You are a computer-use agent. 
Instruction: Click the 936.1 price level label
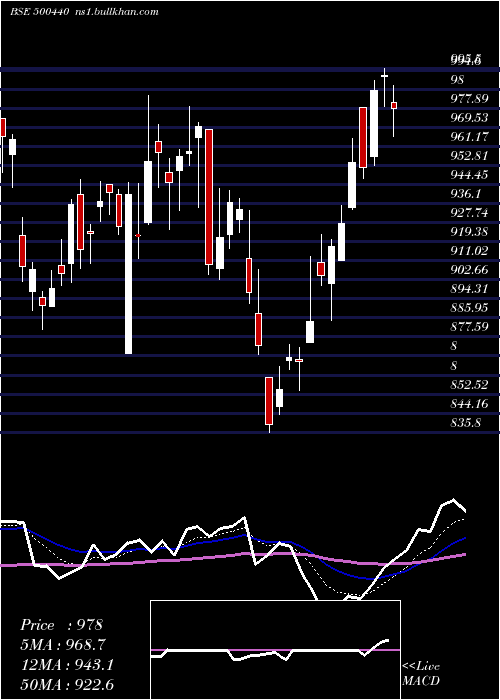coord(465,194)
